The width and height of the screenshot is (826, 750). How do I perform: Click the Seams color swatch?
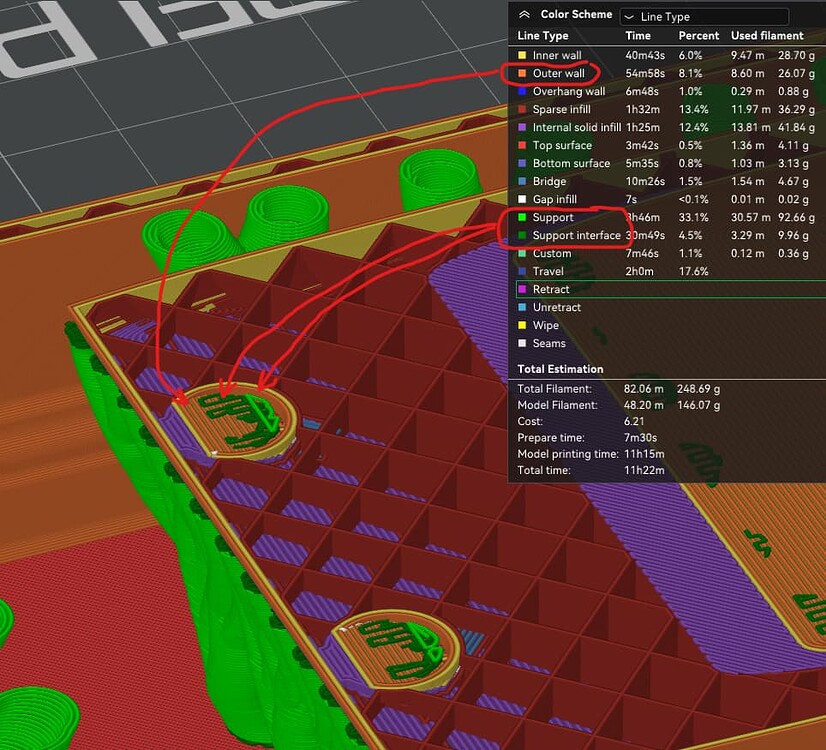tap(522, 343)
